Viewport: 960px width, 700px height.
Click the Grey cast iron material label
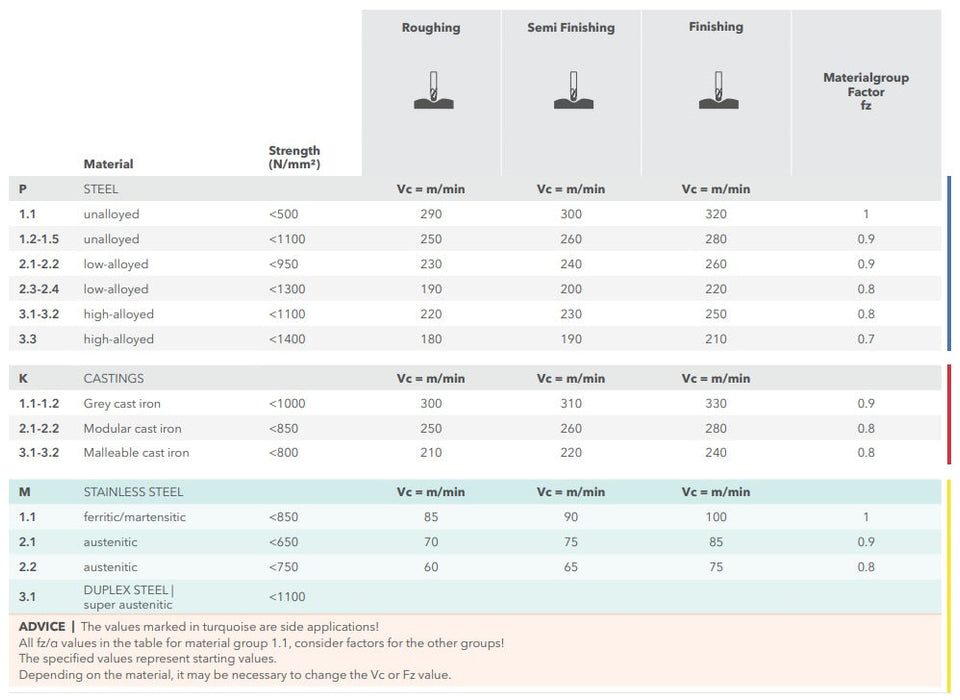click(x=122, y=404)
